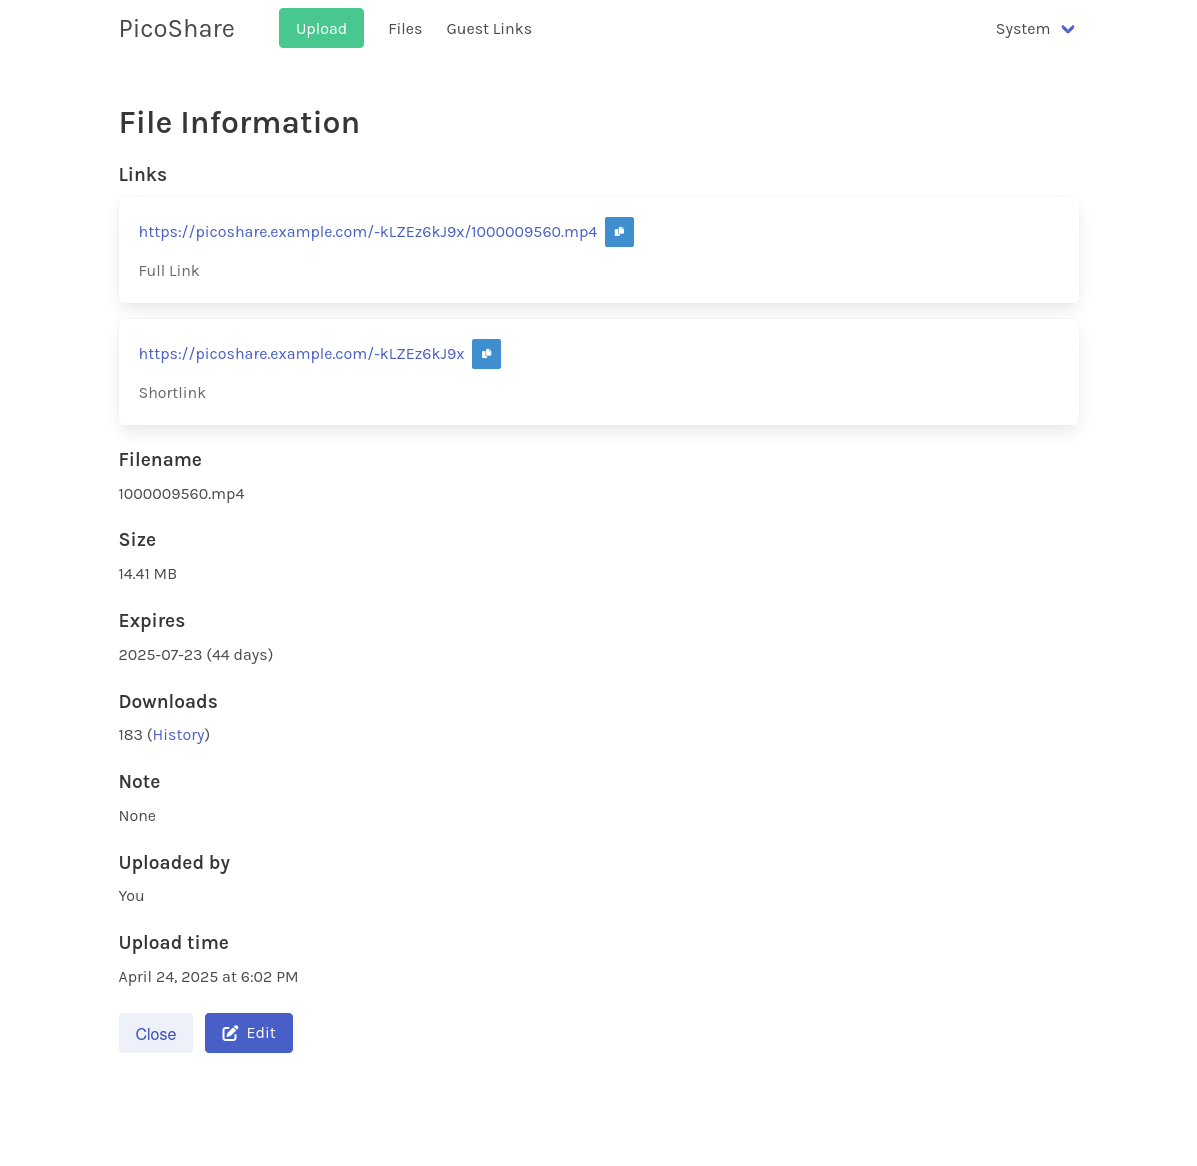Screen dimensions: 1197x1166
Task: Click the PicoShare logo text
Action: [176, 28]
